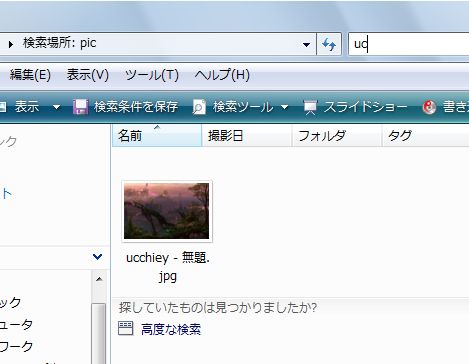Click the search box containing "uc"

[x=409, y=44]
